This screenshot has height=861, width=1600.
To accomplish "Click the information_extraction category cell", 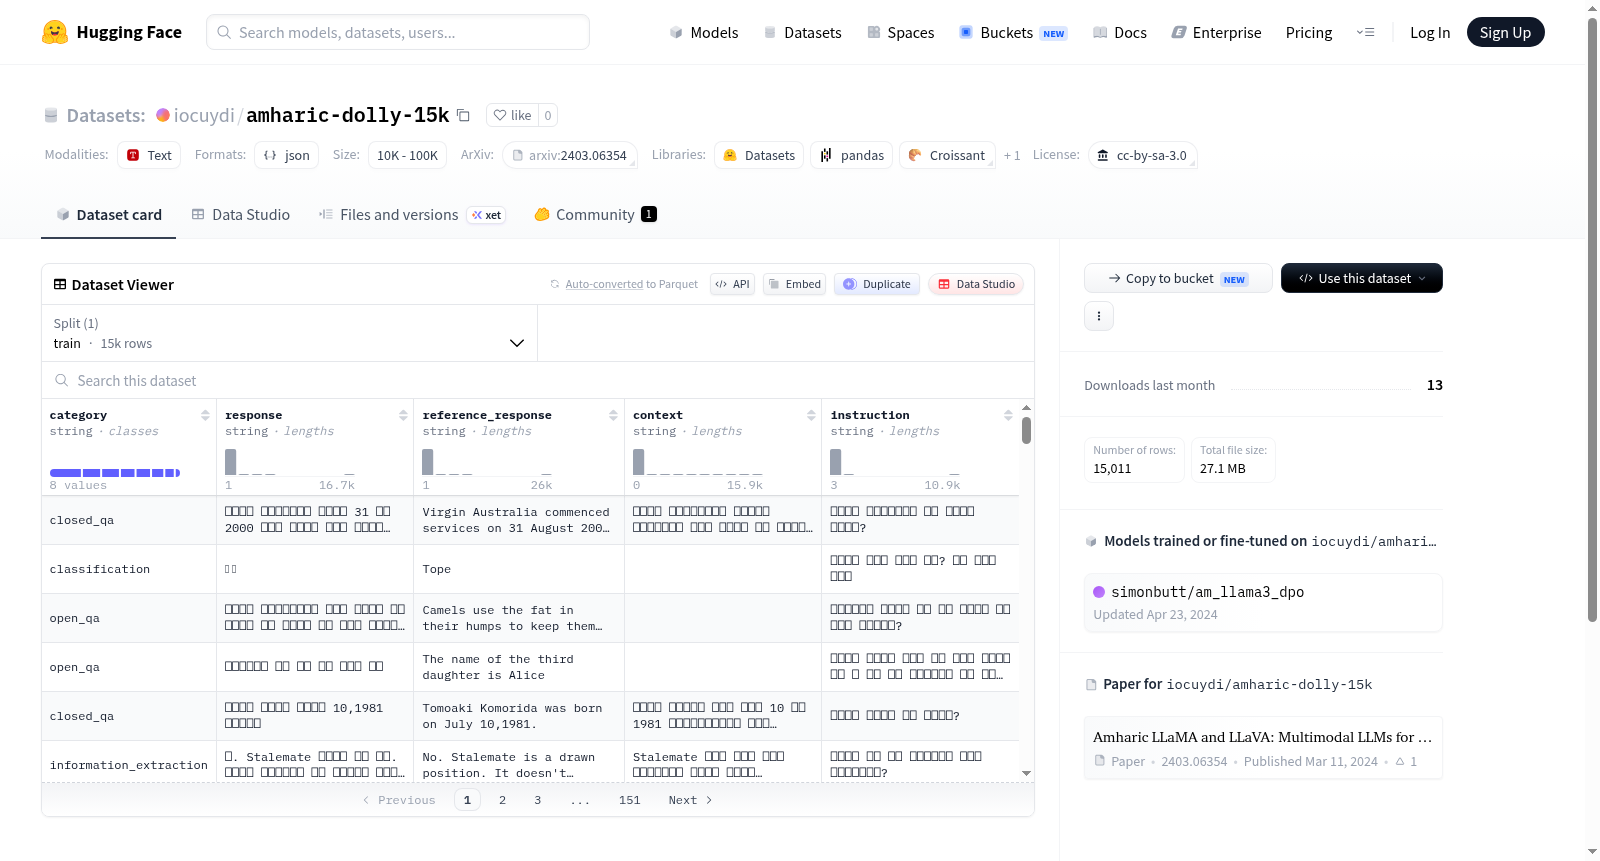I will [129, 765].
